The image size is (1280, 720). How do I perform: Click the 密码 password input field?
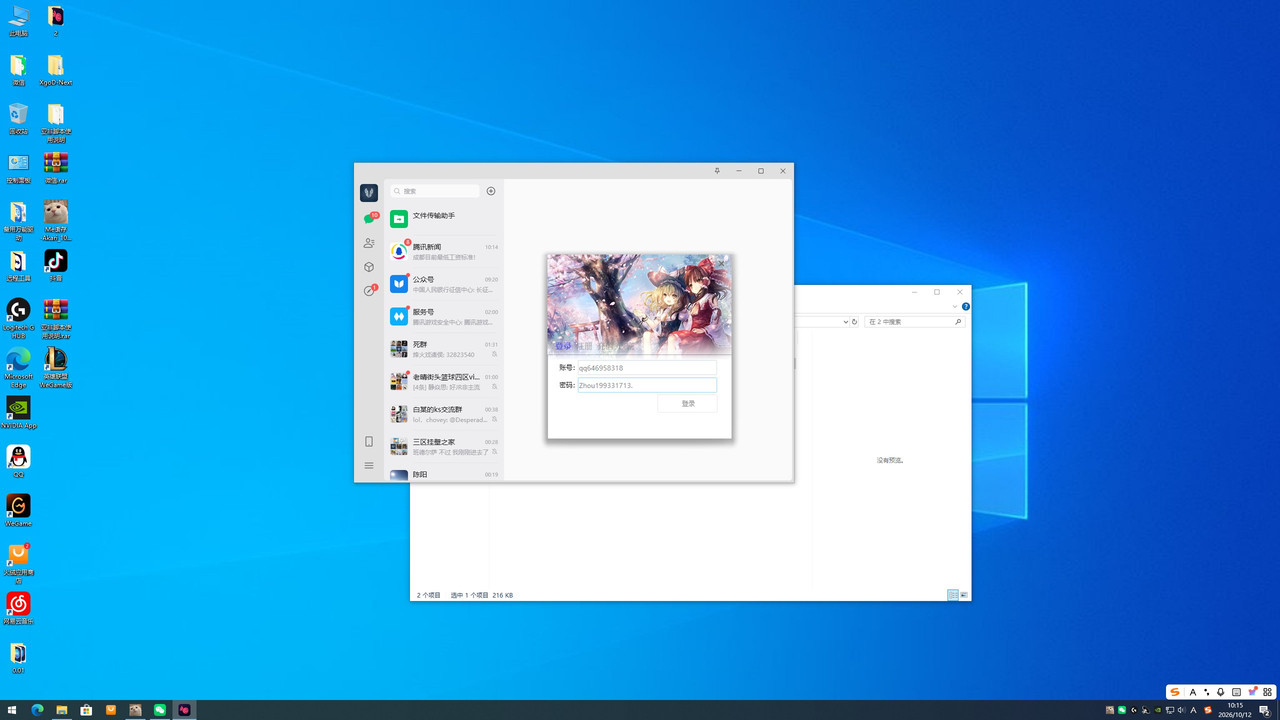click(x=646, y=385)
